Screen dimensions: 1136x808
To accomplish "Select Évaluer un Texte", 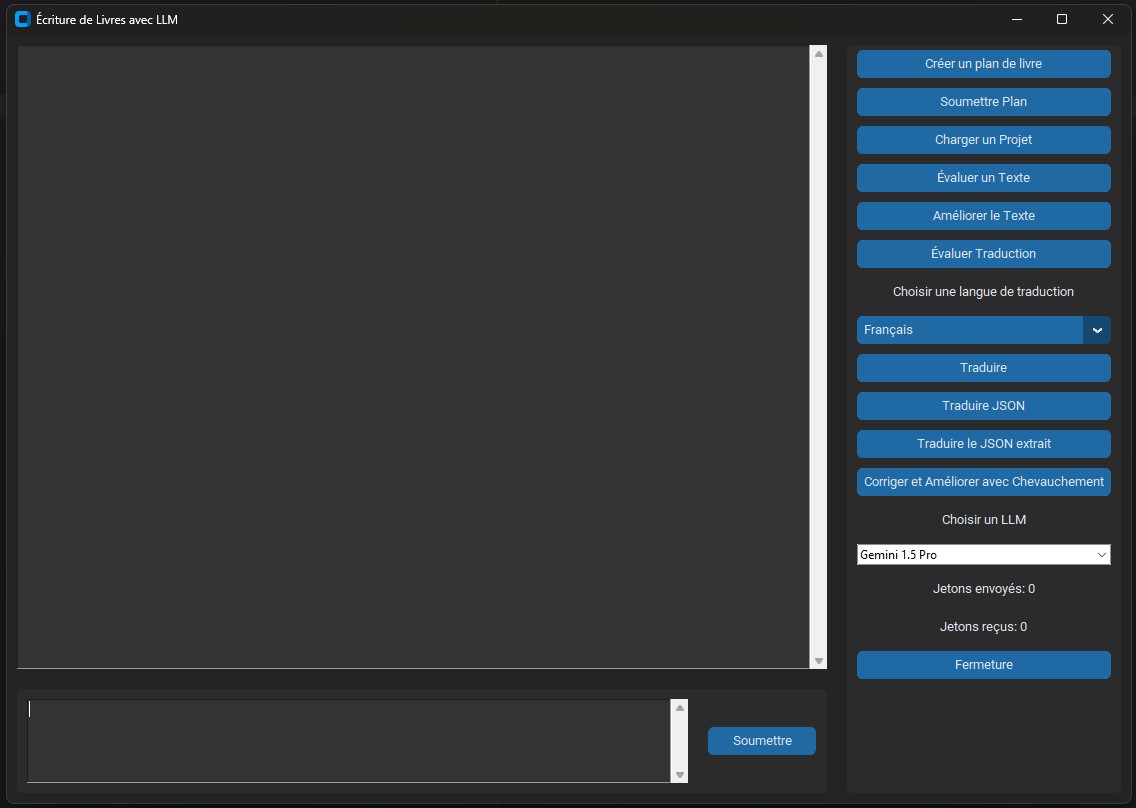I will pos(983,178).
